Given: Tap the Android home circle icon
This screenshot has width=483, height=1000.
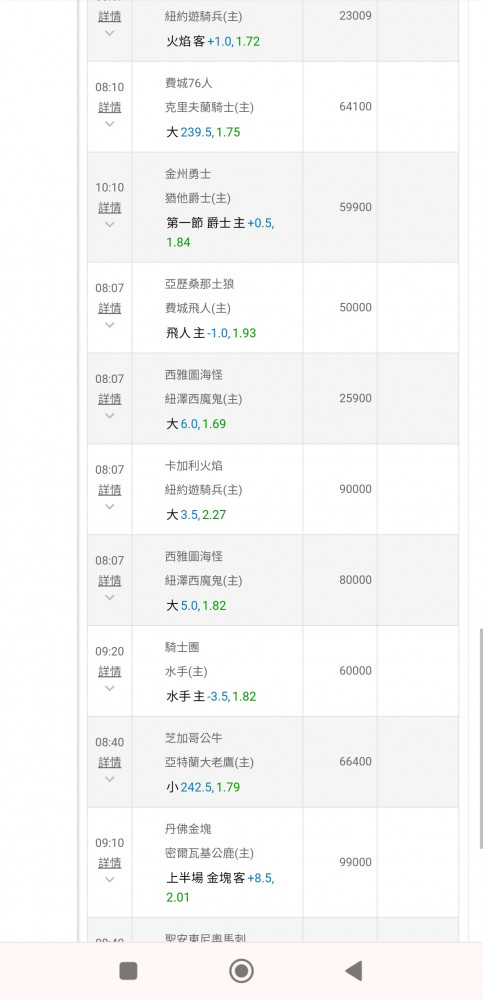Looking at the screenshot, I should [241, 971].
